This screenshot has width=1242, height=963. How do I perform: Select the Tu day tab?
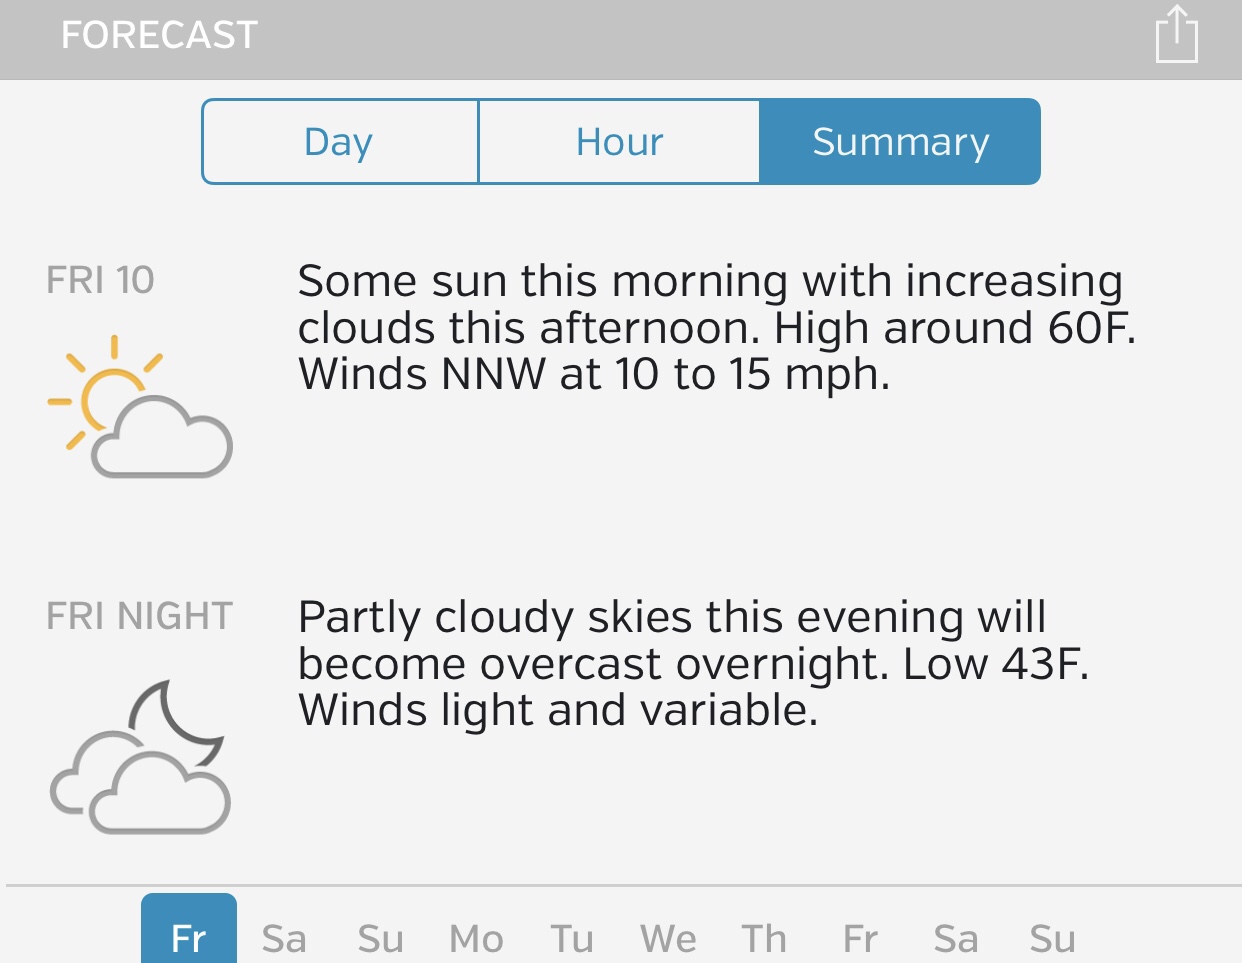coord(572,939)
